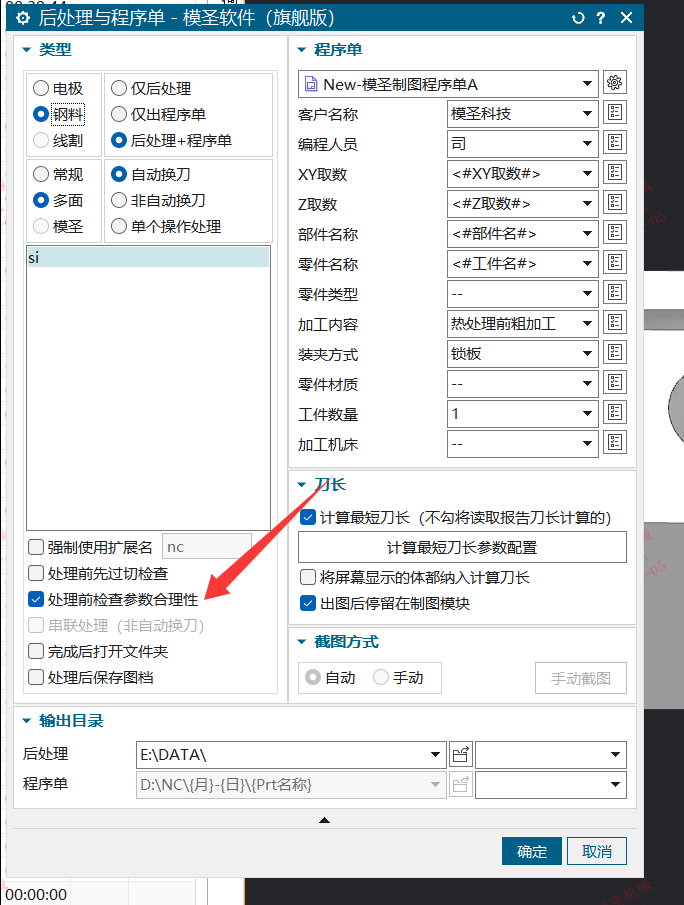Collapse the 类型 section
Viewport: 684px width, 905px height.
(27, 50)
